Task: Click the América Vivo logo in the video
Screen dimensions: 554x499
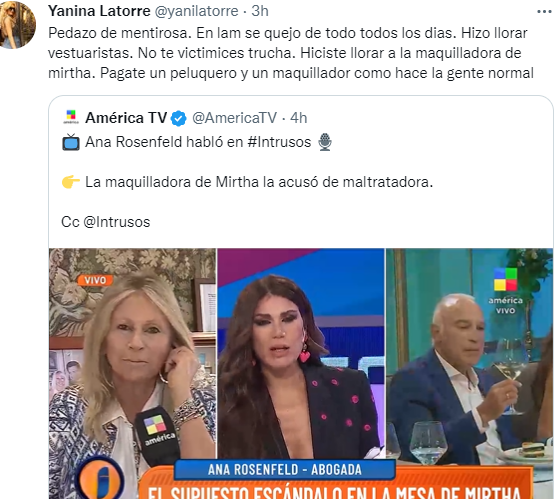Action: pos(505,291)
